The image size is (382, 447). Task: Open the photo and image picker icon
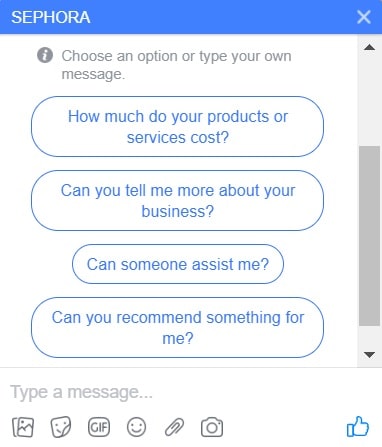coord(23,427)
